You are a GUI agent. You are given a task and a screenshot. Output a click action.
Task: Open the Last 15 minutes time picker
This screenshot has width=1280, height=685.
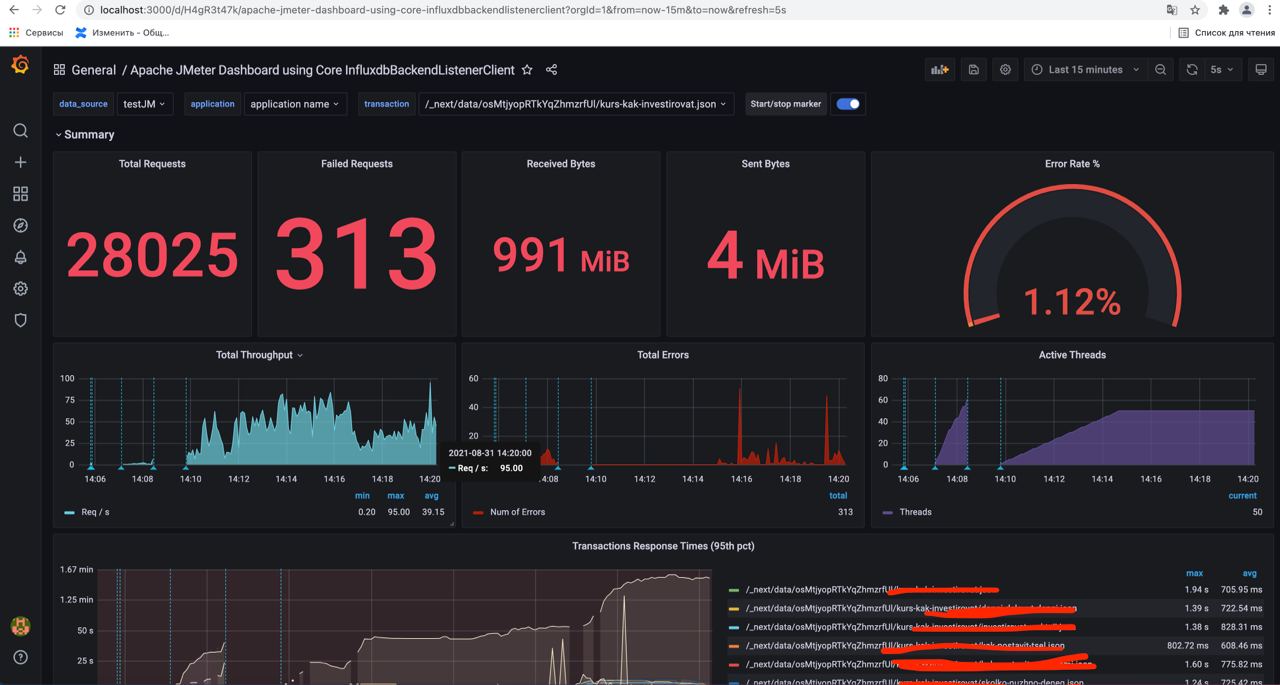tap(1085, 70)
